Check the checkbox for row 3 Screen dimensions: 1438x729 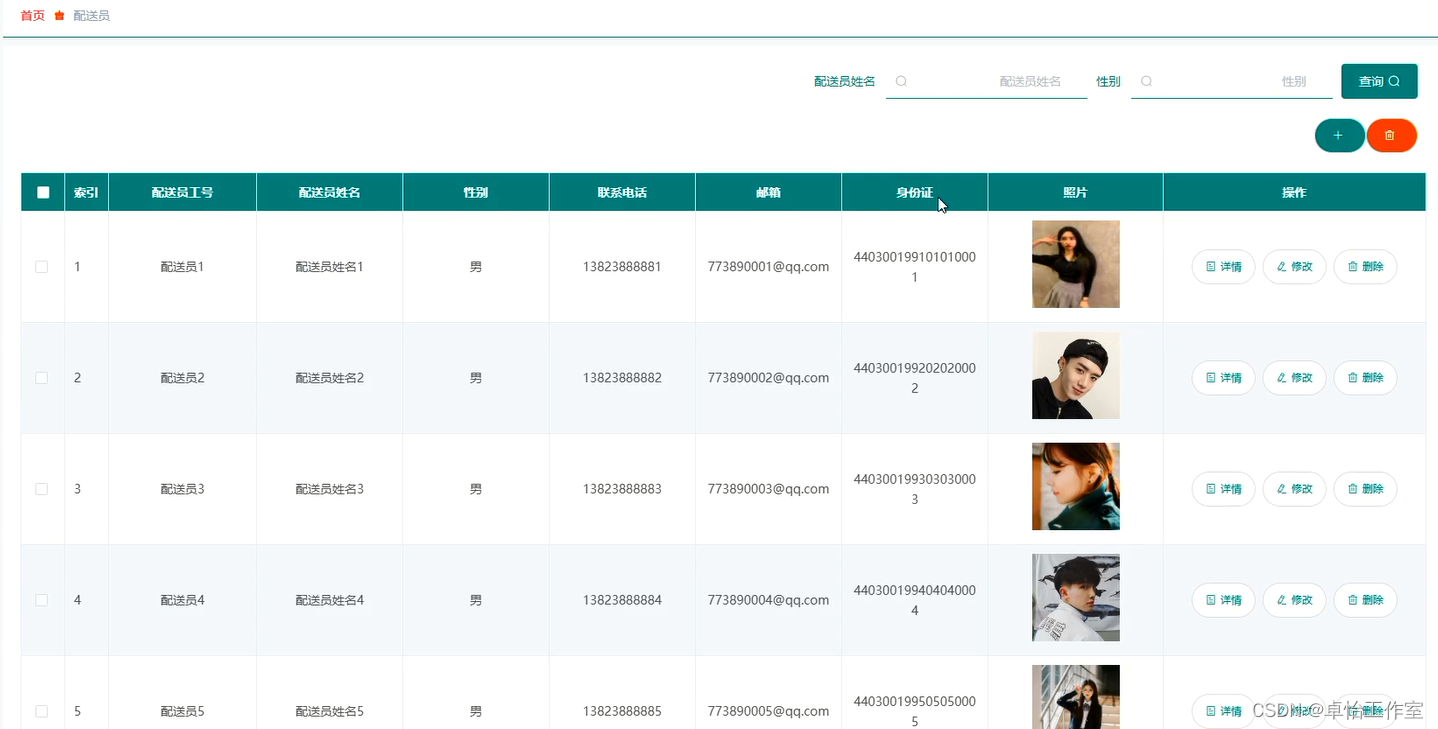[42, 489]
